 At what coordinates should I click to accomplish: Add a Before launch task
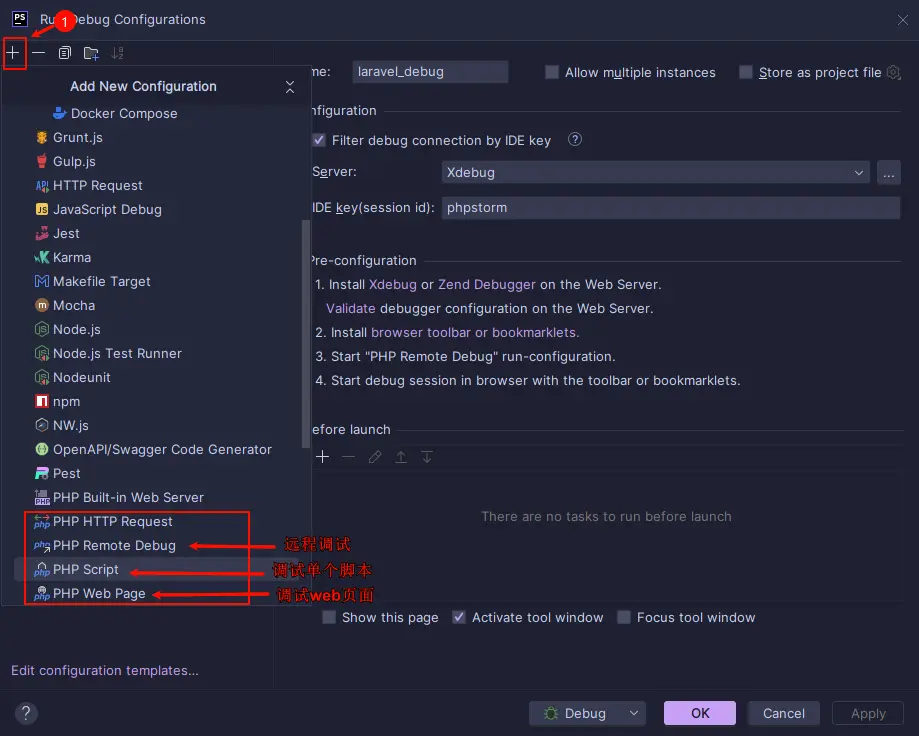click(x=322, y=457)
